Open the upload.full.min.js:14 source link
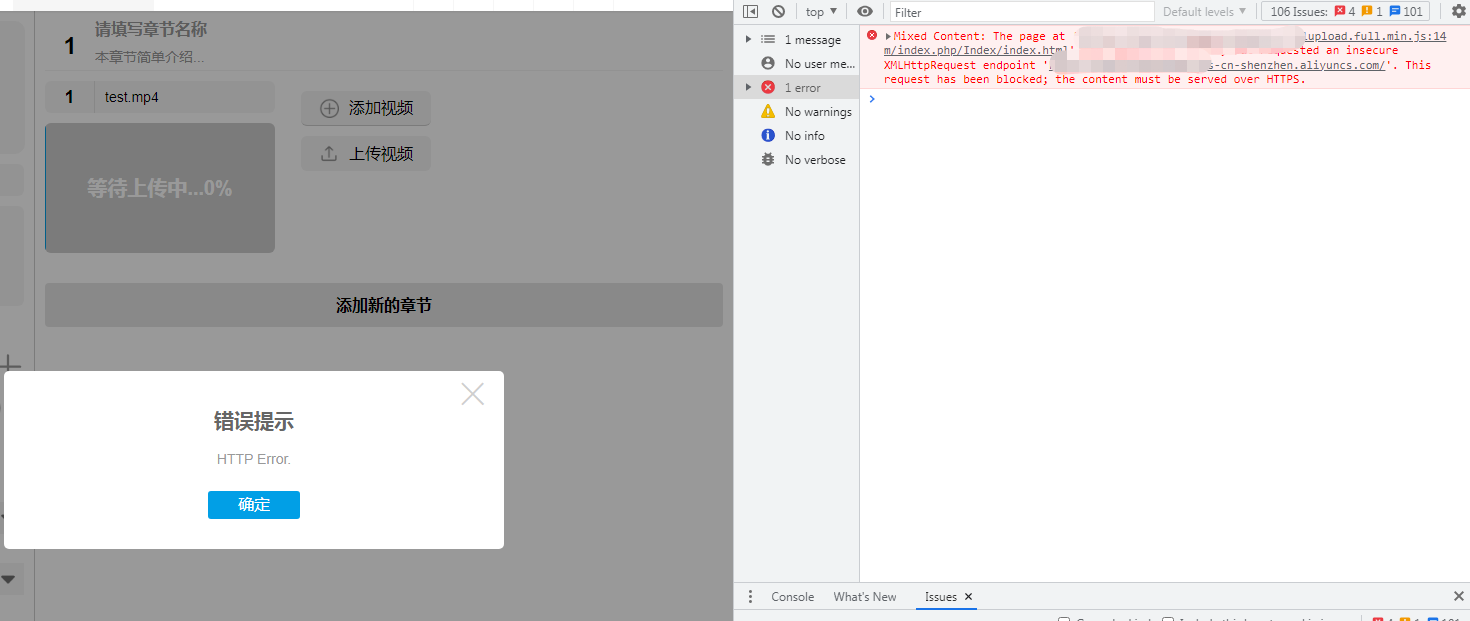1470x621 pixels. (1375, 36)
